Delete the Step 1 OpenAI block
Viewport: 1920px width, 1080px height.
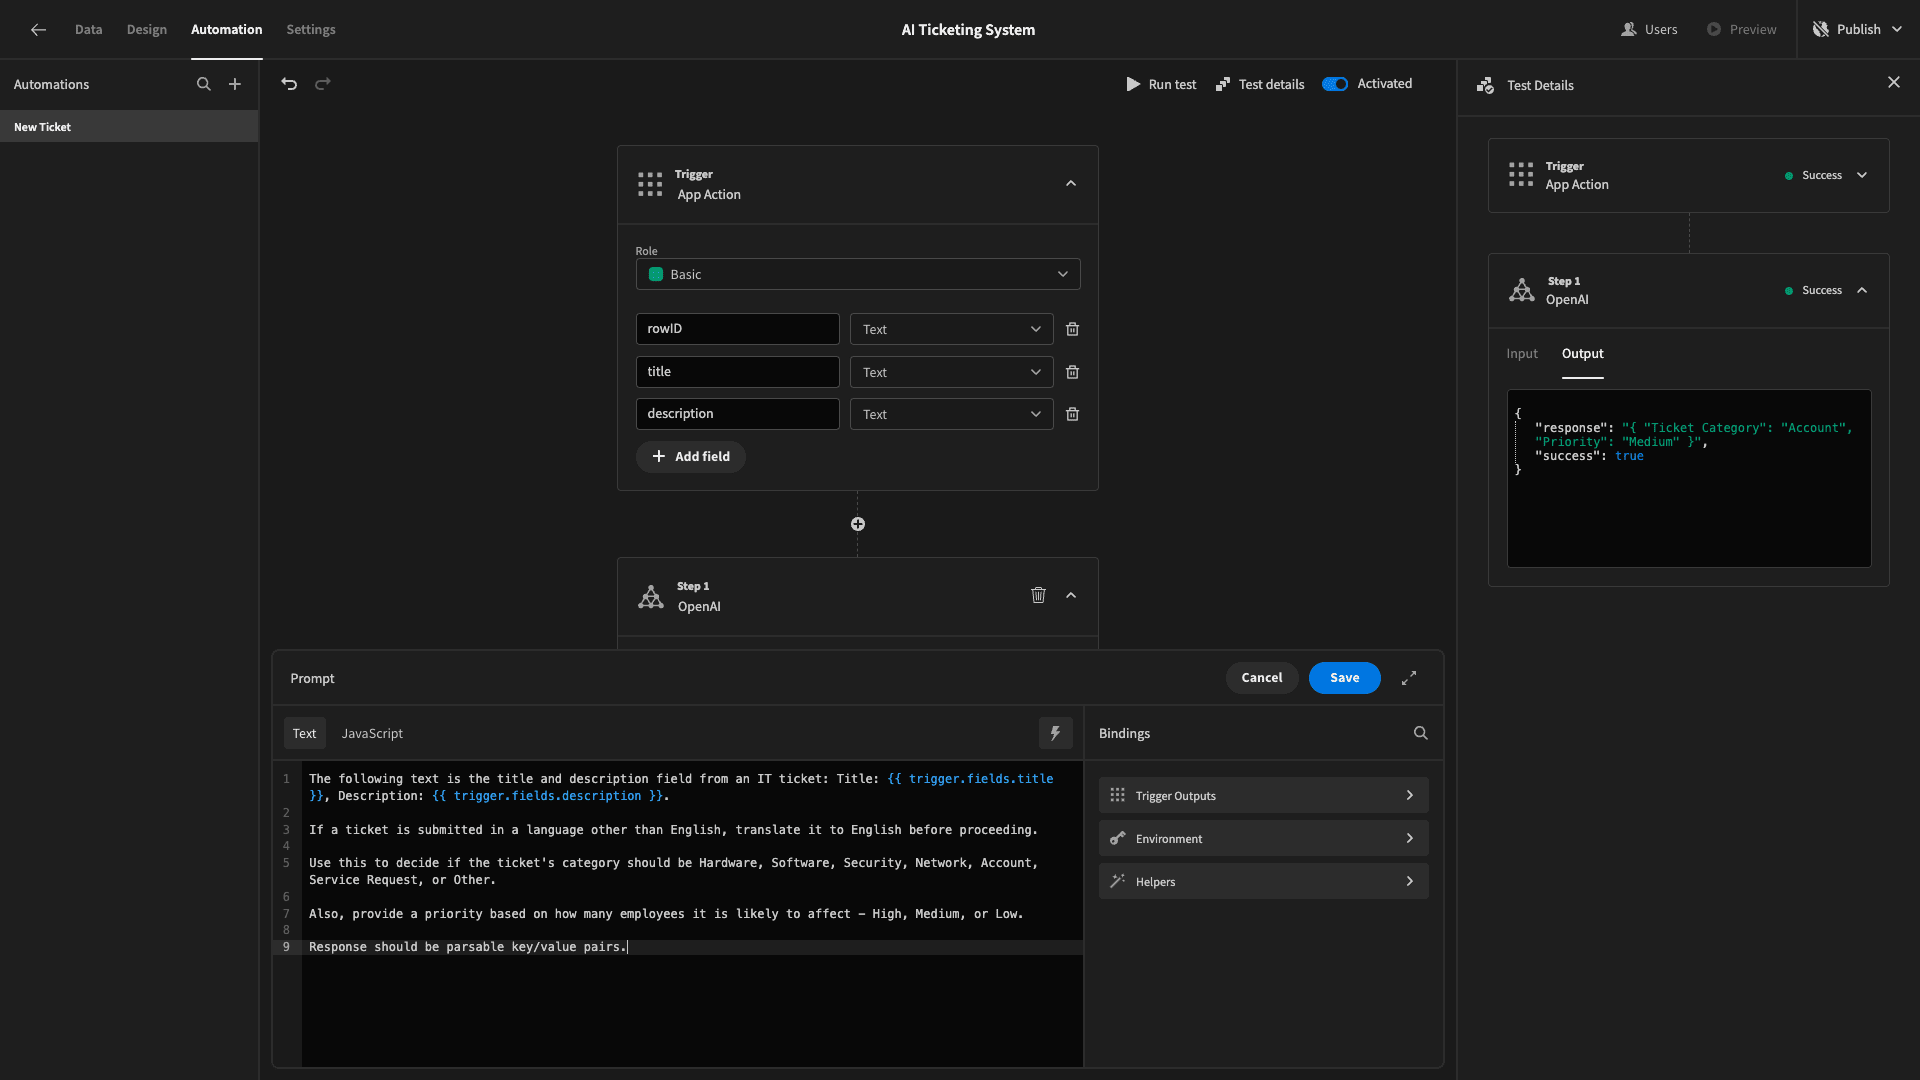click(x=1038, y=595)
